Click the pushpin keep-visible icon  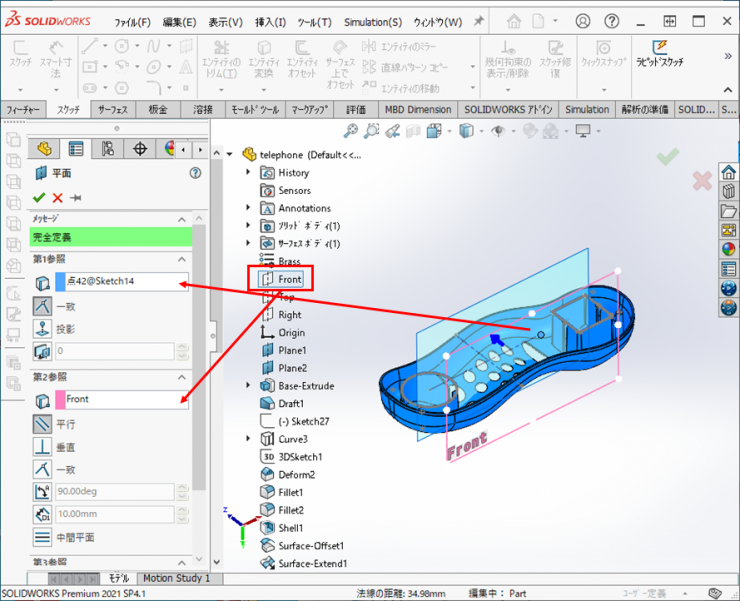pos(75,198)
